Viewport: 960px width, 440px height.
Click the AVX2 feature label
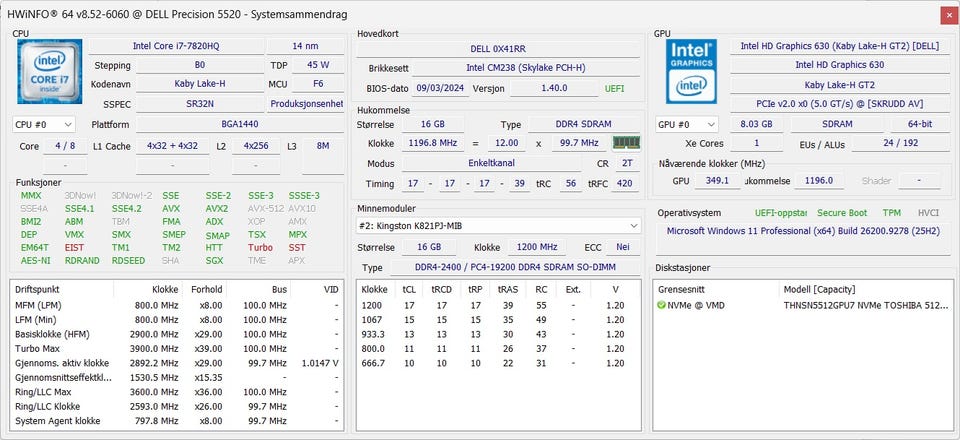click(x=217, y=208)
